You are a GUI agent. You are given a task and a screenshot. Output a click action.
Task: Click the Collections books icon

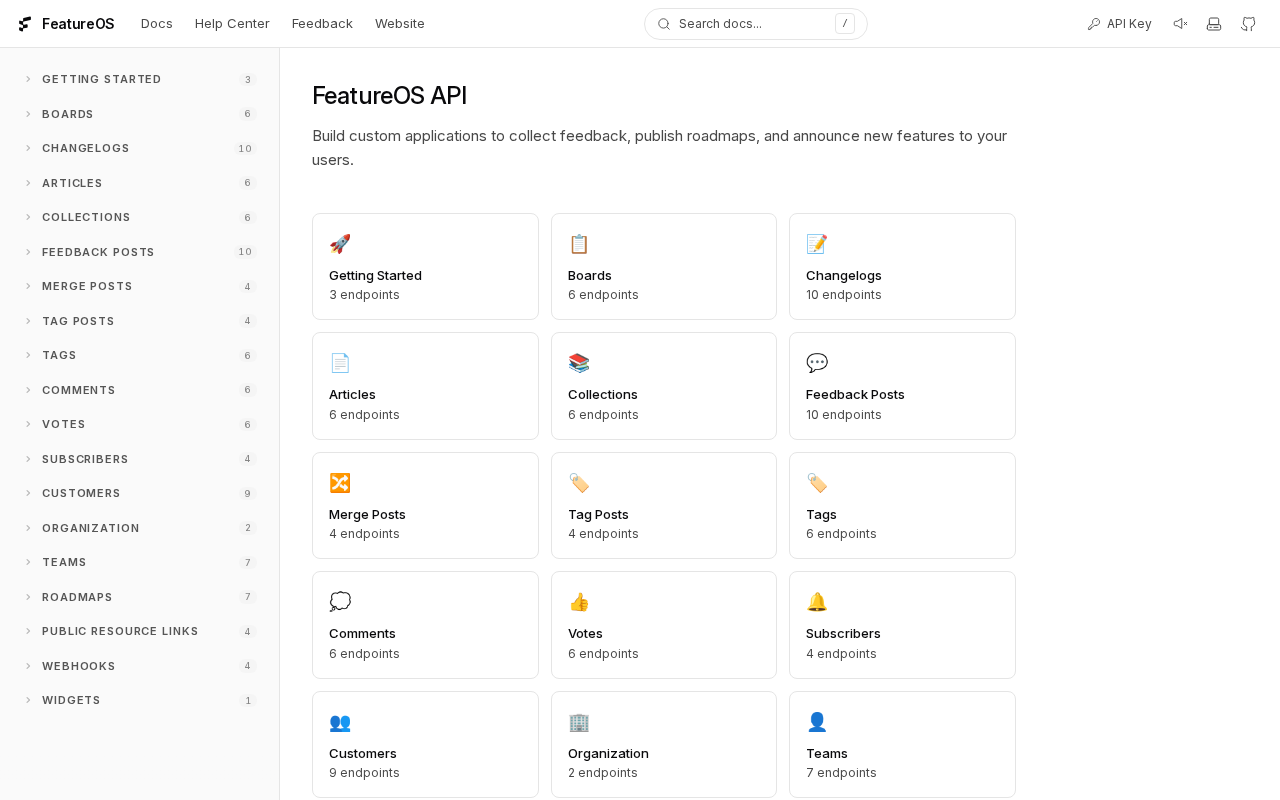579,363
